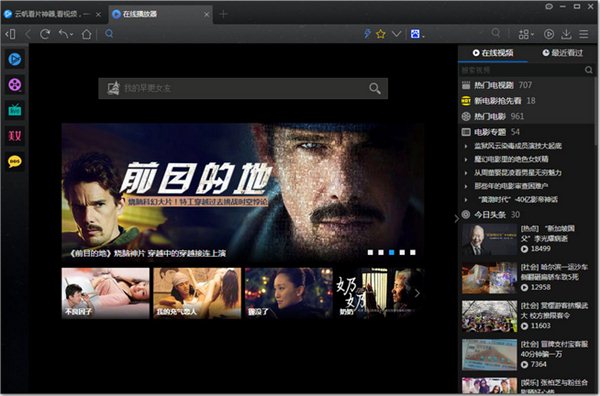Open the red 美女 sidebar icon
600x396 pixels.
pyautogui.click(x=15, y=135)
